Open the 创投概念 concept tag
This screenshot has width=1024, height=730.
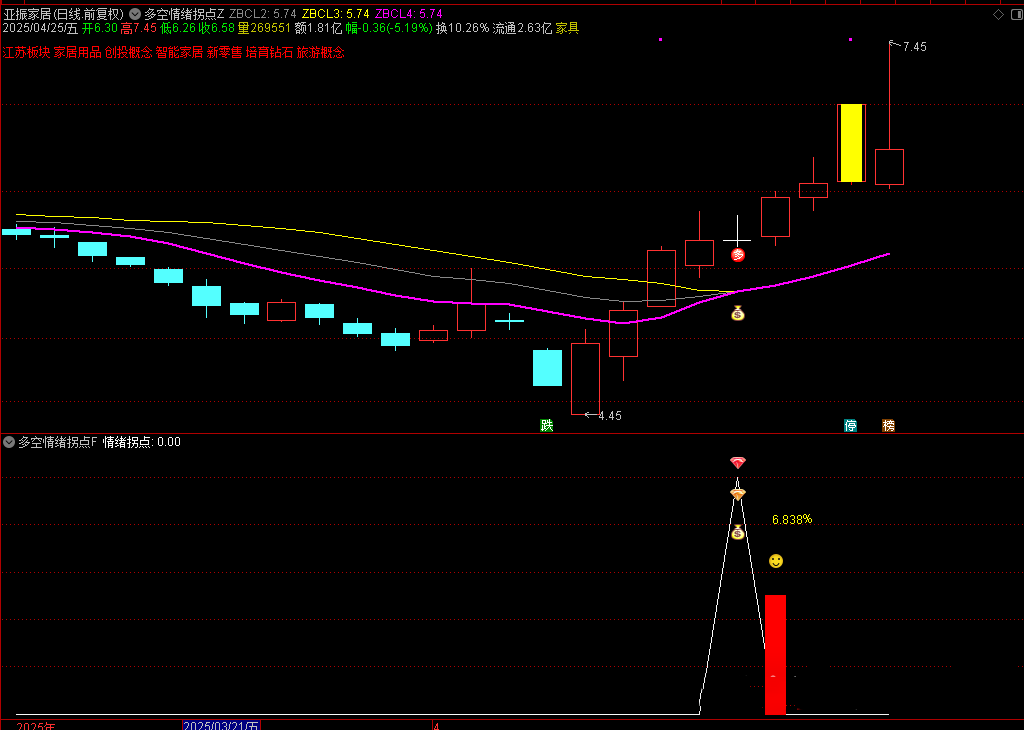pyautogui.click(x=128, y=52)
